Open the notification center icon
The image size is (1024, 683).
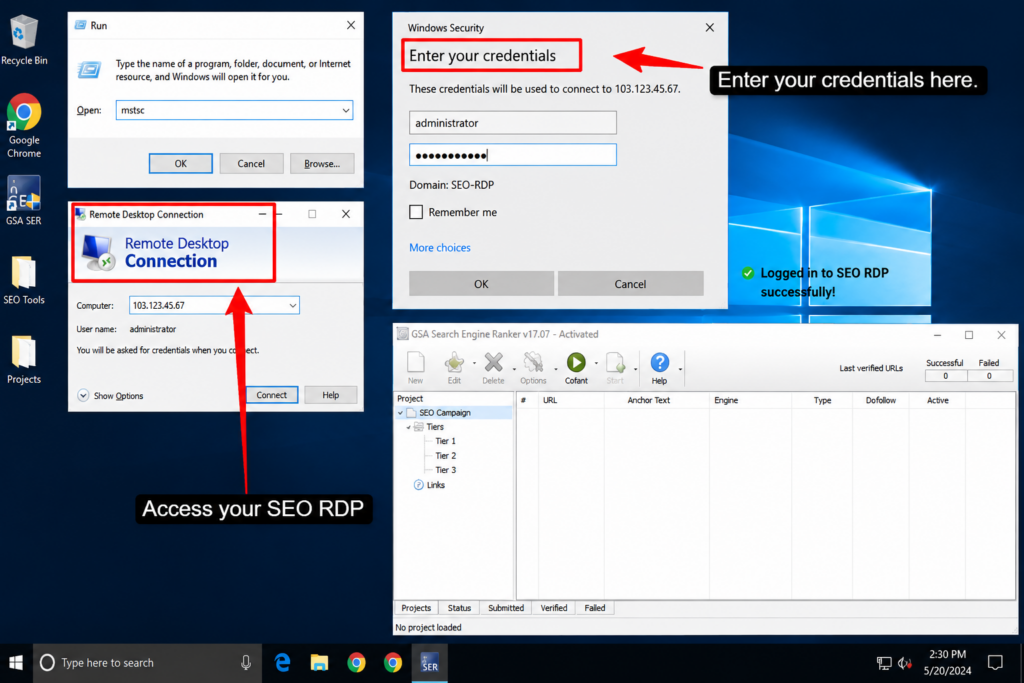coord(995,663)
